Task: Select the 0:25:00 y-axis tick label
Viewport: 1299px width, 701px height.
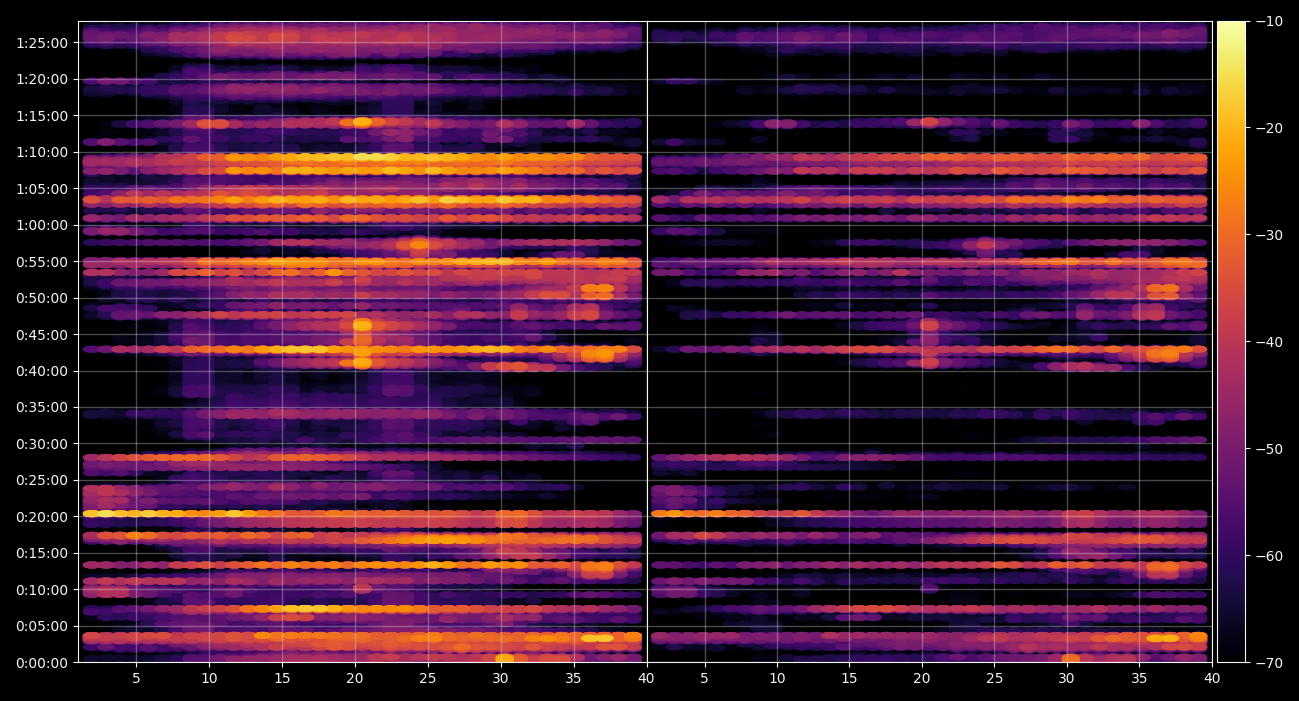Action: click(42, 480)
